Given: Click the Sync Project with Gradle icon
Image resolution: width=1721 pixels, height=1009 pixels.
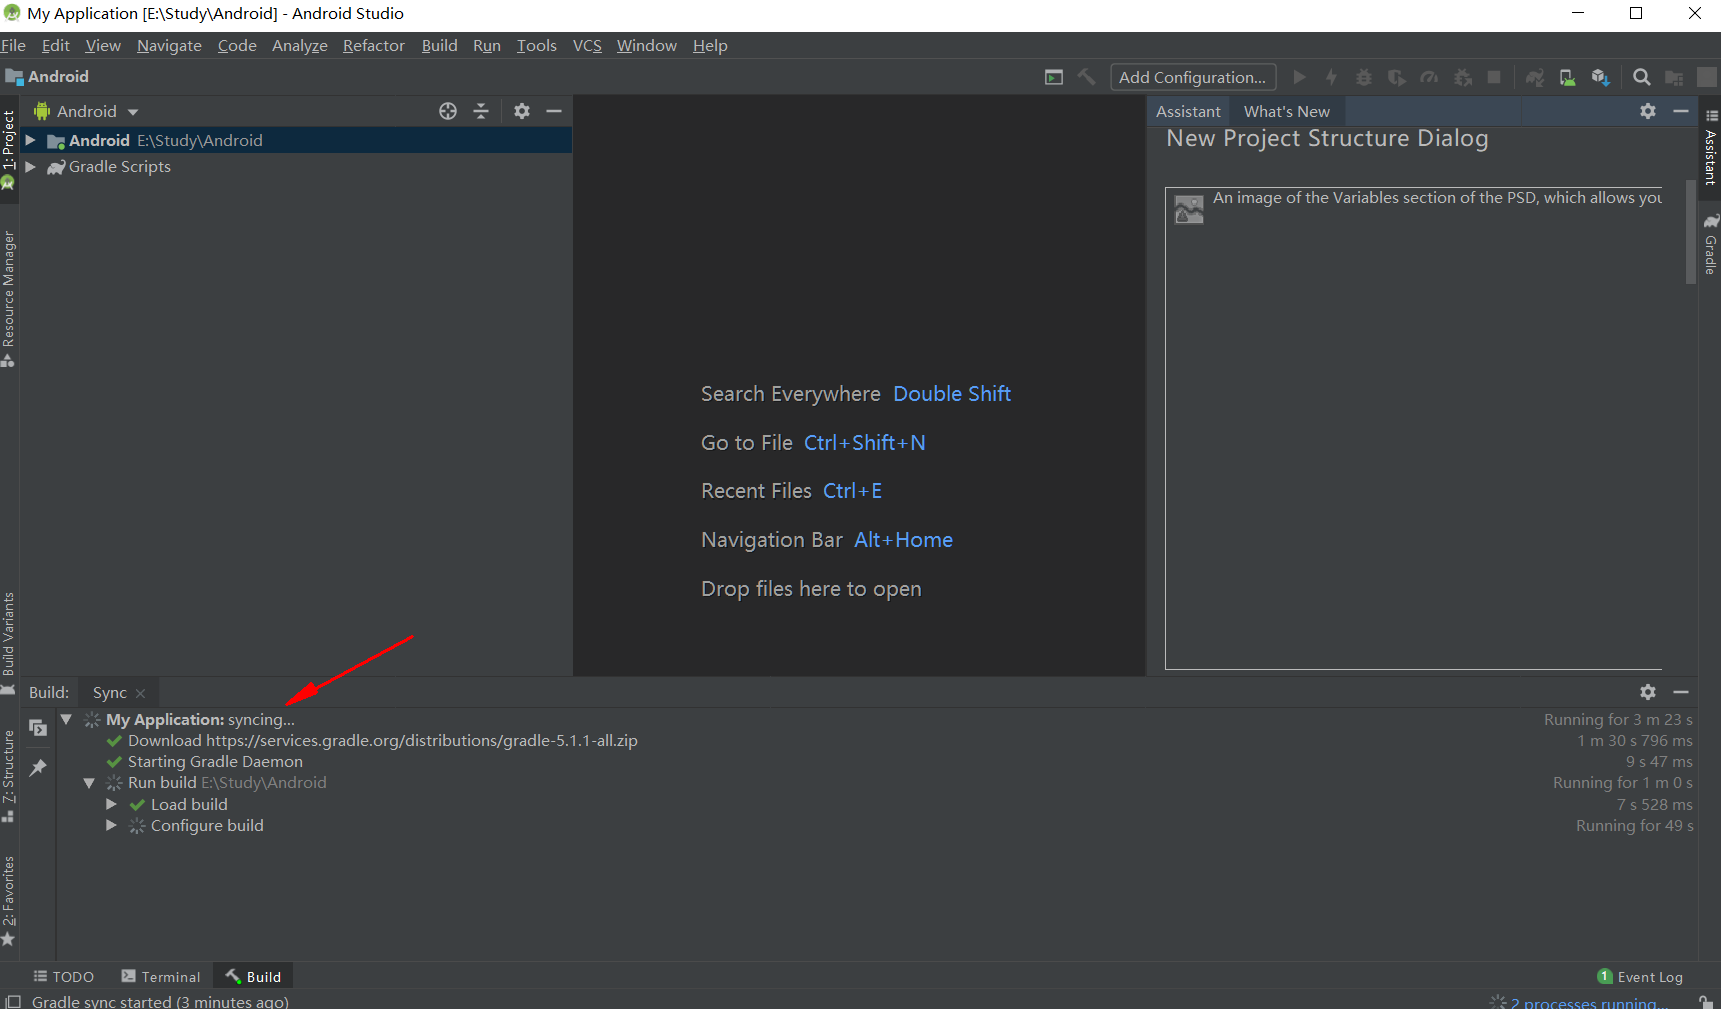Looking at the screenshot, I should click(x=1534, y=77).
